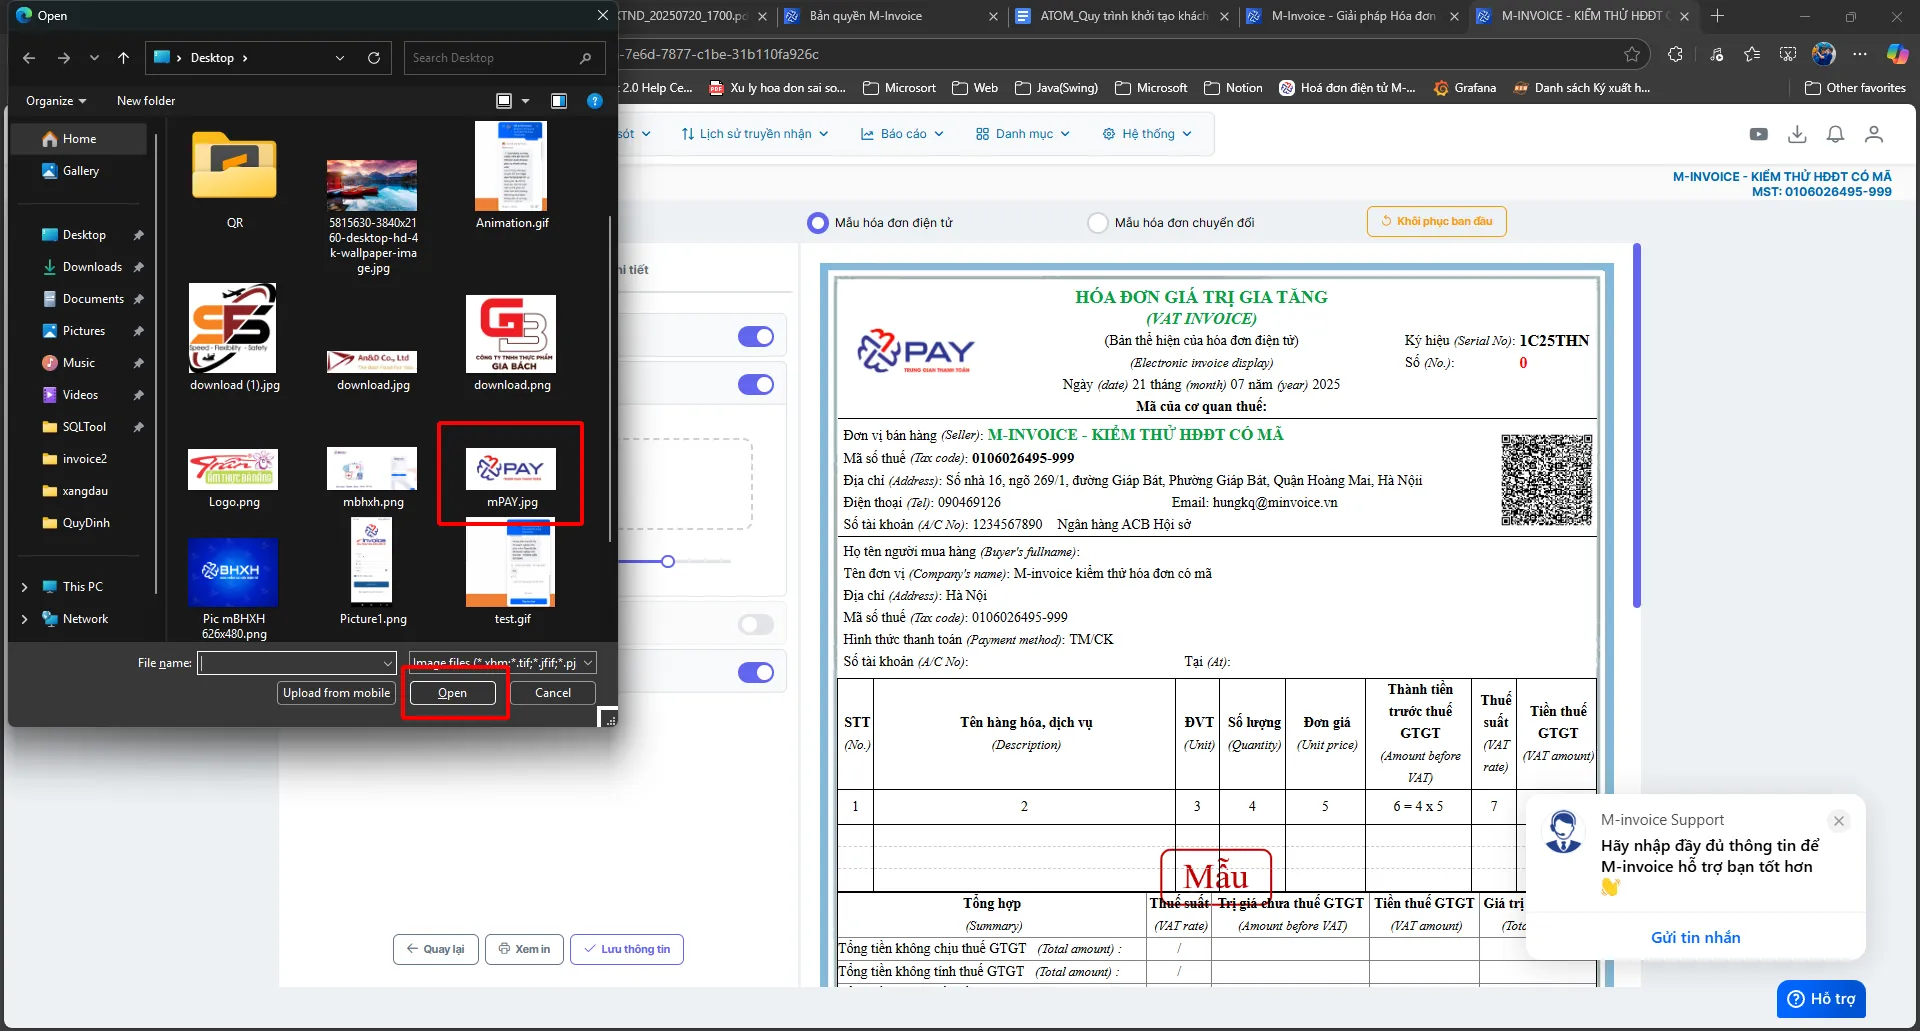Go back in the Open dialog
This screenshot has width=1920, height=1031.
pos(29,58)
